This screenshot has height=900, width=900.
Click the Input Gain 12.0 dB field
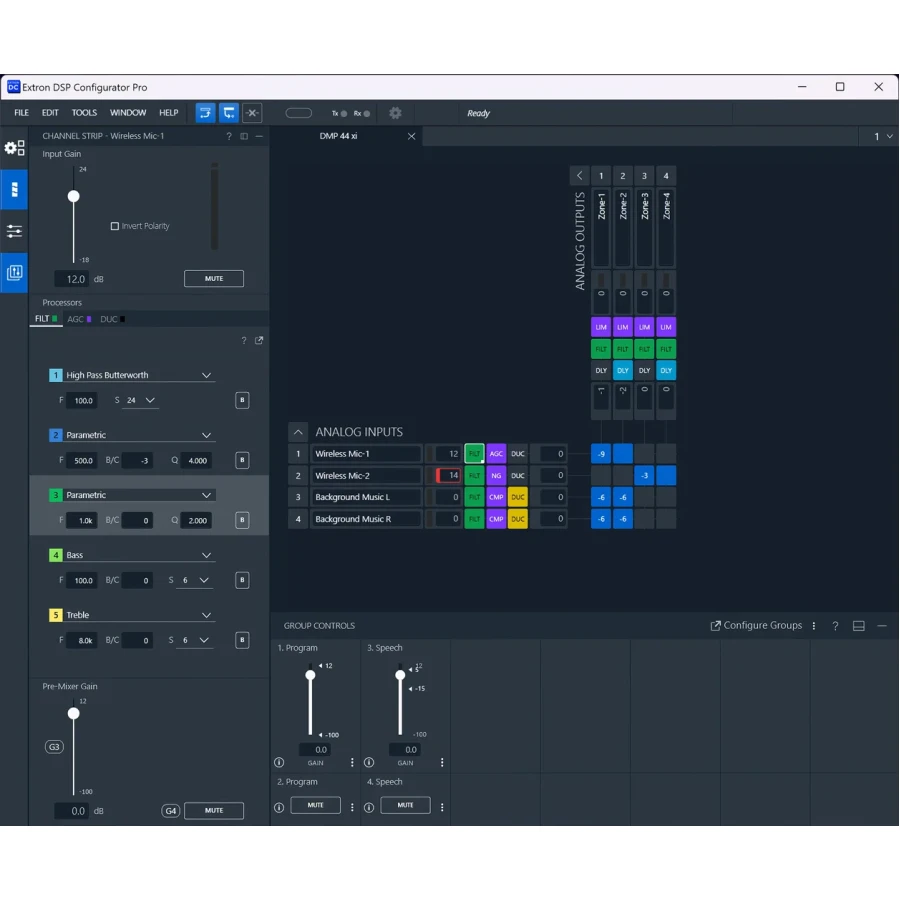pos(72,279)
